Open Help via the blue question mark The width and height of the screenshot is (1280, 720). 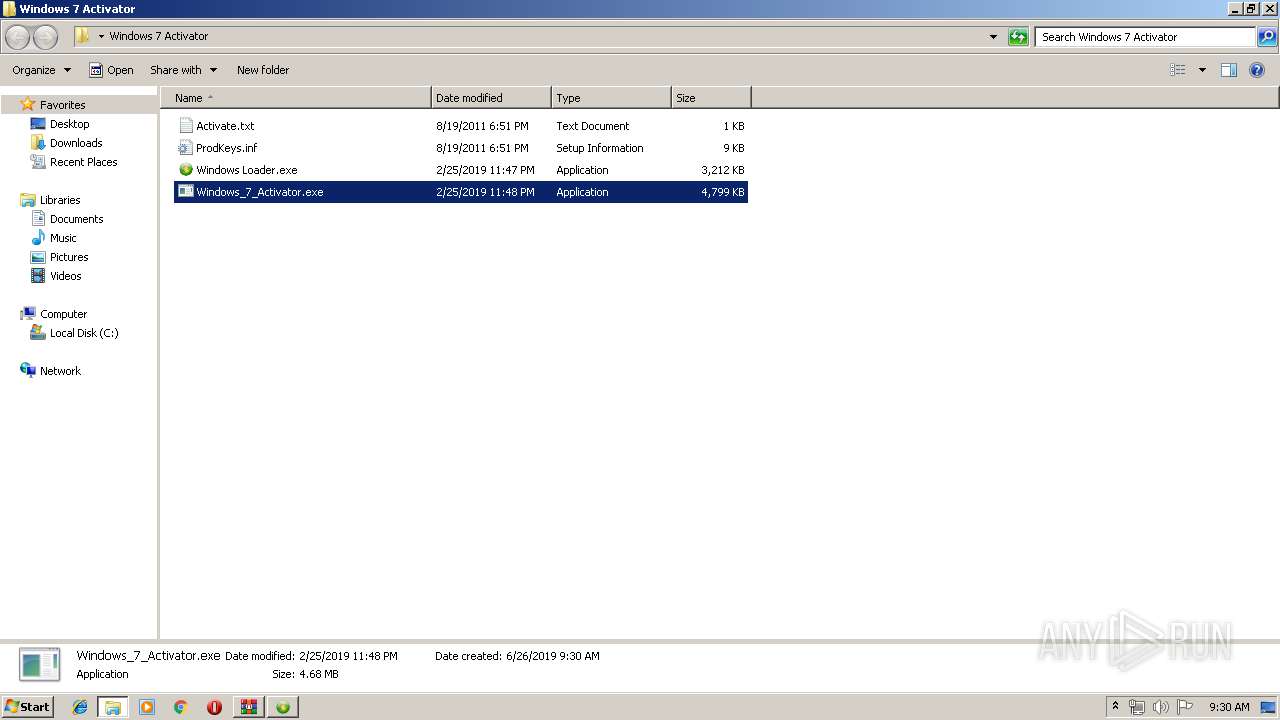(x=1257, y=70)
